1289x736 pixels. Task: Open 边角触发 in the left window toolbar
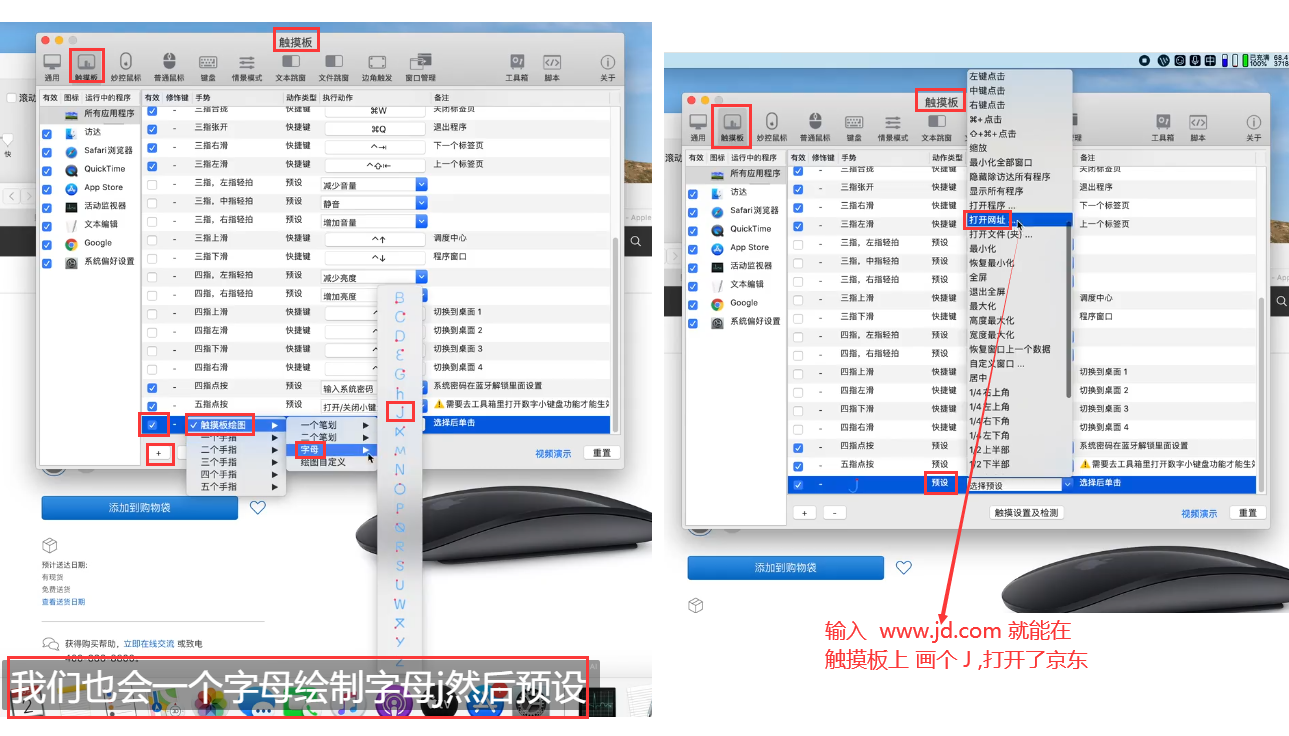point(377,67)
